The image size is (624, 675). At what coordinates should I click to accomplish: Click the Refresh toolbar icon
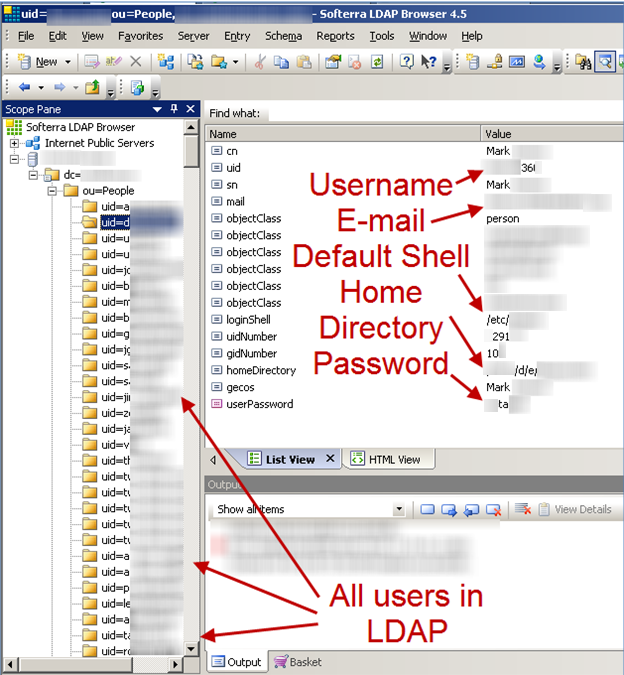(x=377, y=62)
